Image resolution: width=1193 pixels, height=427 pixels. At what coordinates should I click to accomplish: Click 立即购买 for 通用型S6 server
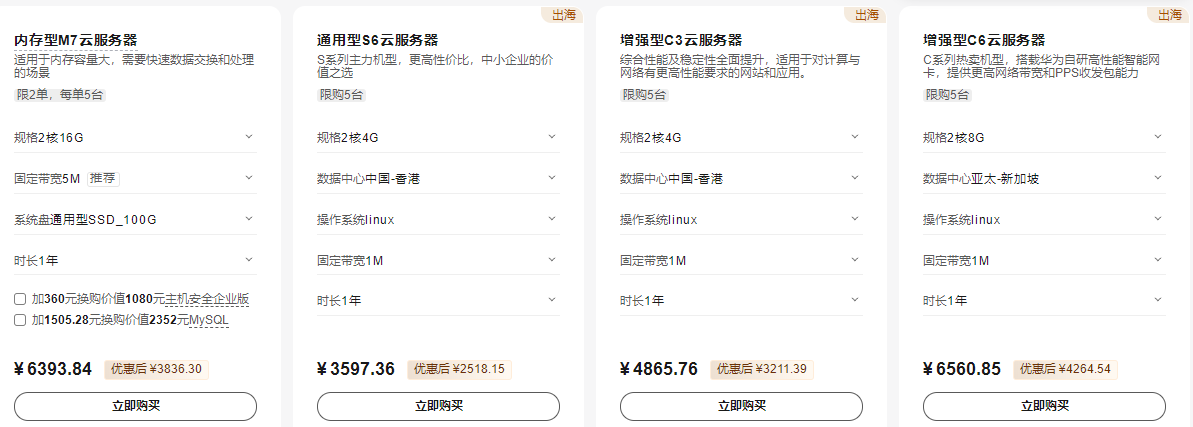coord(438,406)
